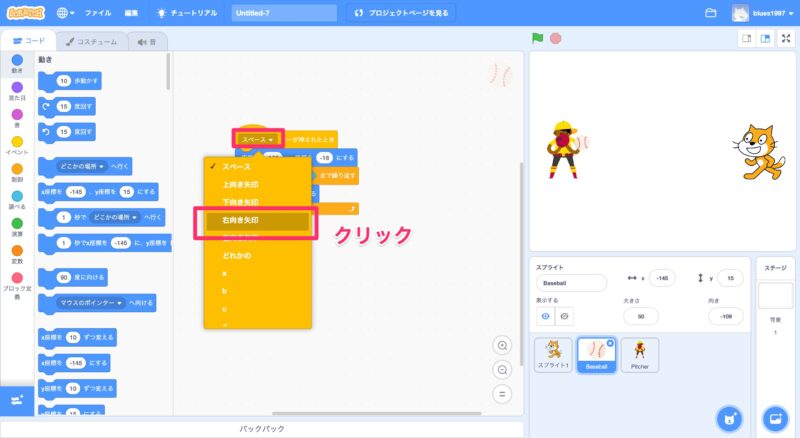Switch to the コスチューム tab
Image resolution: width=800 pixels, height=438 pixels.
pyautogui.click(x=91, y=41)
